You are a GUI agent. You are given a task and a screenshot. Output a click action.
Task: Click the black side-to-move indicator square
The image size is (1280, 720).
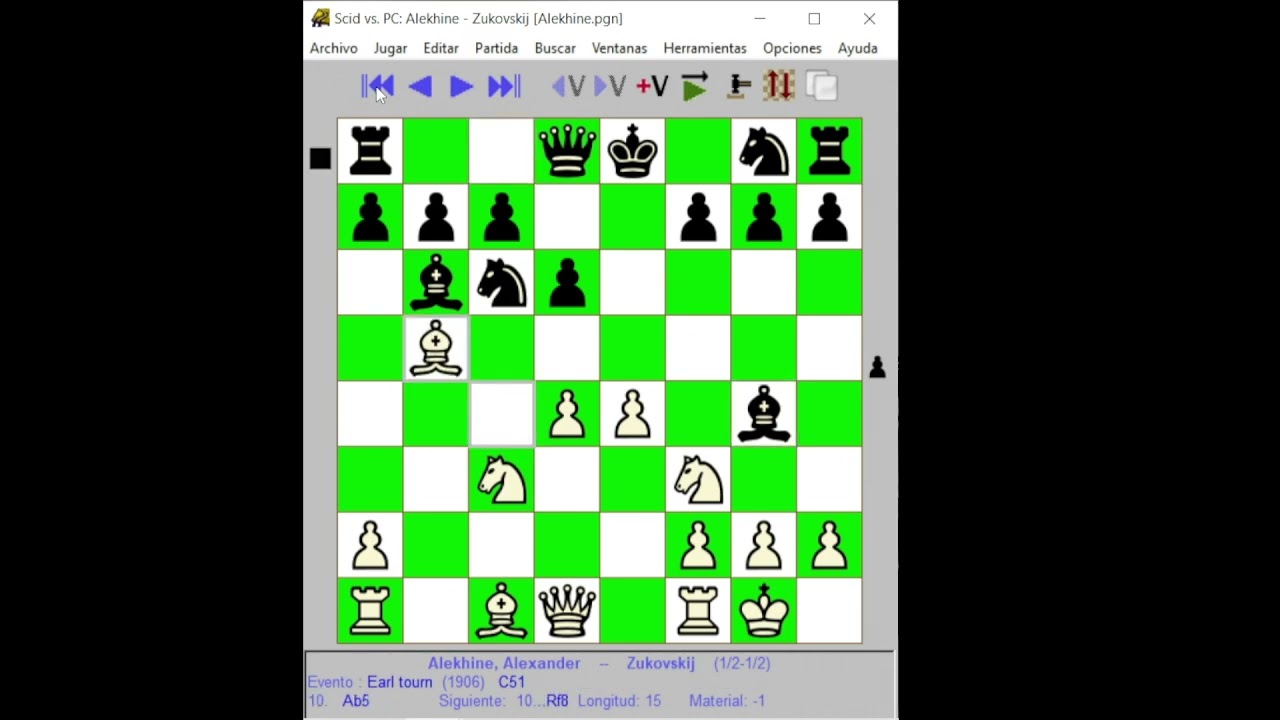(320, 159)
